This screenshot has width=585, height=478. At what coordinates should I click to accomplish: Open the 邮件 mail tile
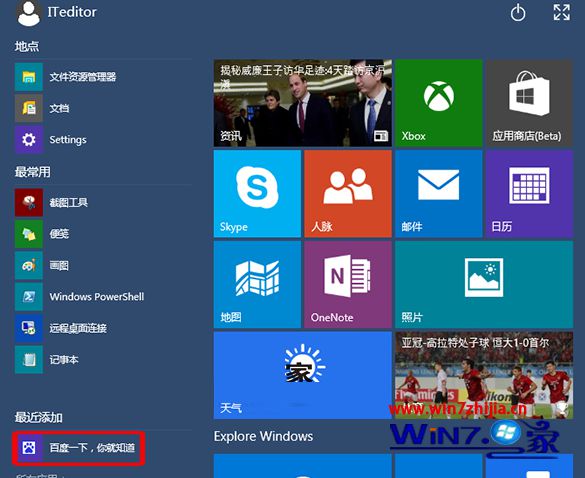point(438,194)
